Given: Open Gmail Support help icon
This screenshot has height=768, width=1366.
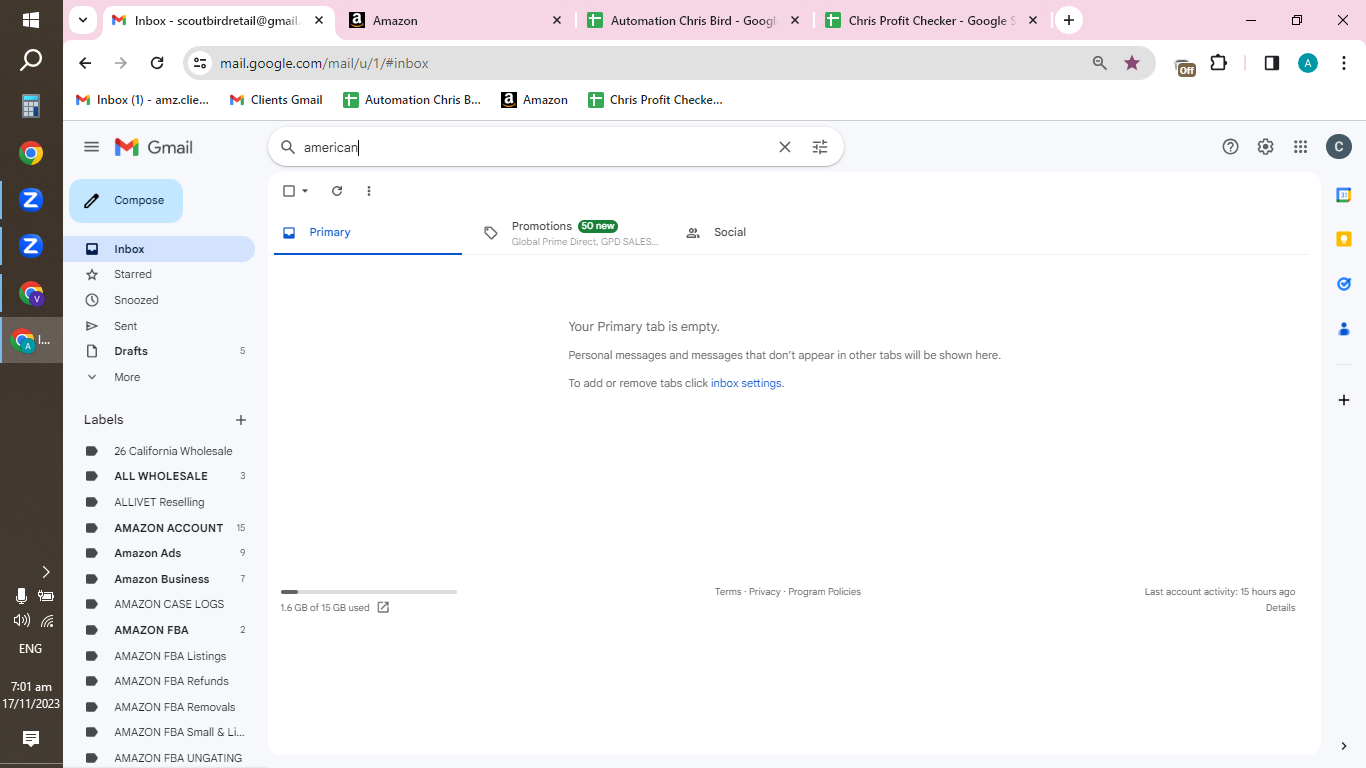Looking at the screenshot, I should 1231,147.
